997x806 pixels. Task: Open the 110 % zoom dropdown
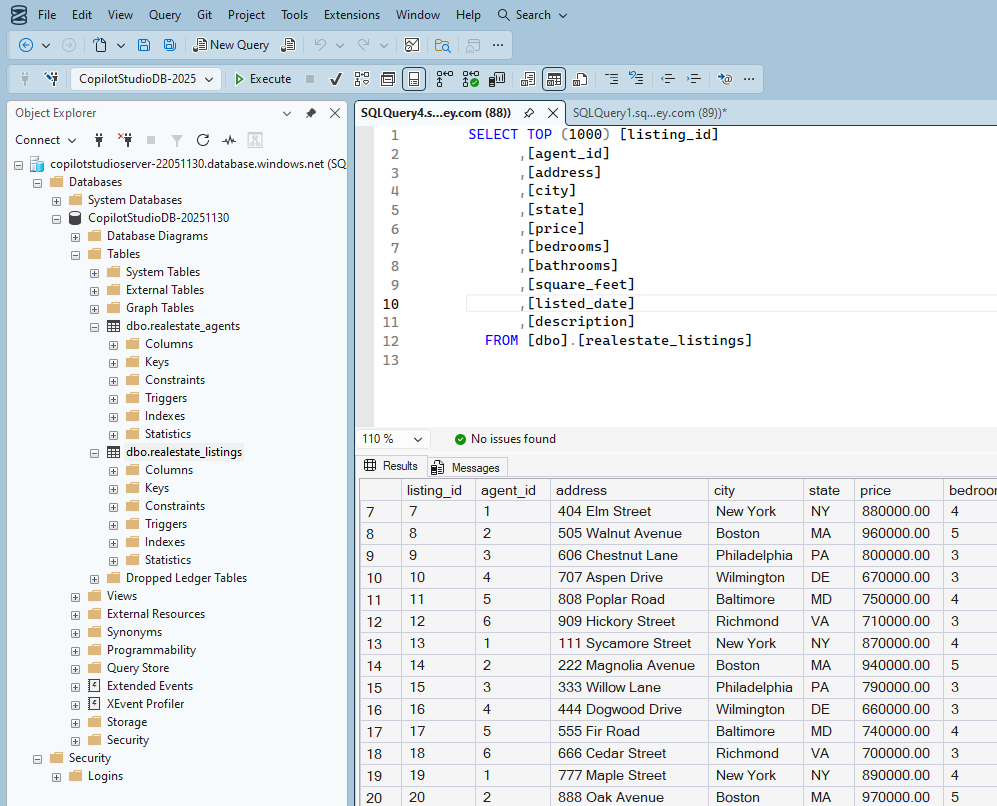pos(419,439)
